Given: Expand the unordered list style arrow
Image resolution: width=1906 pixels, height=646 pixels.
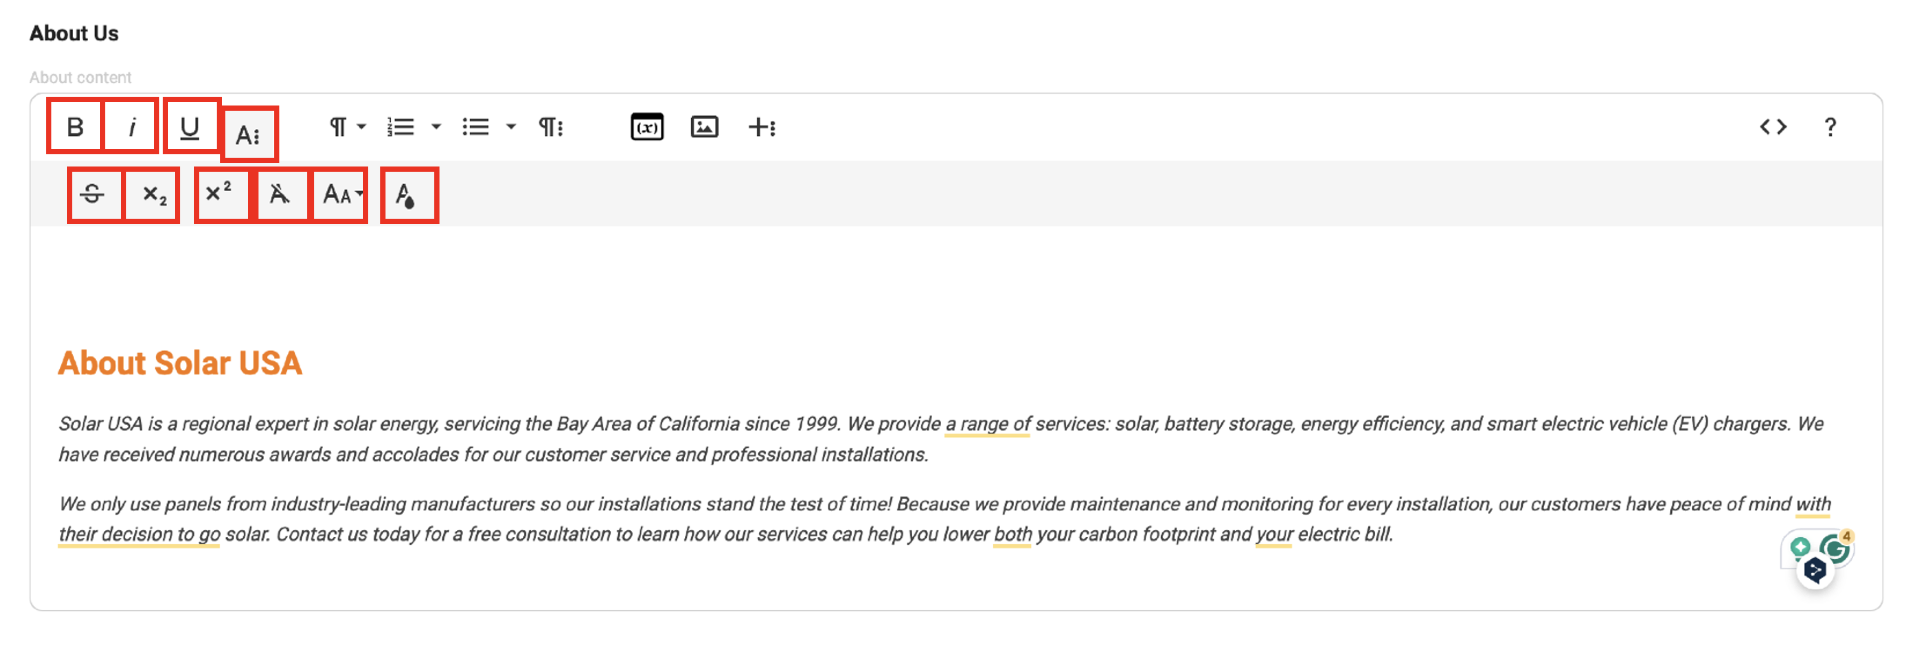Looking at the screenshot, I should (x=511, y=127).
